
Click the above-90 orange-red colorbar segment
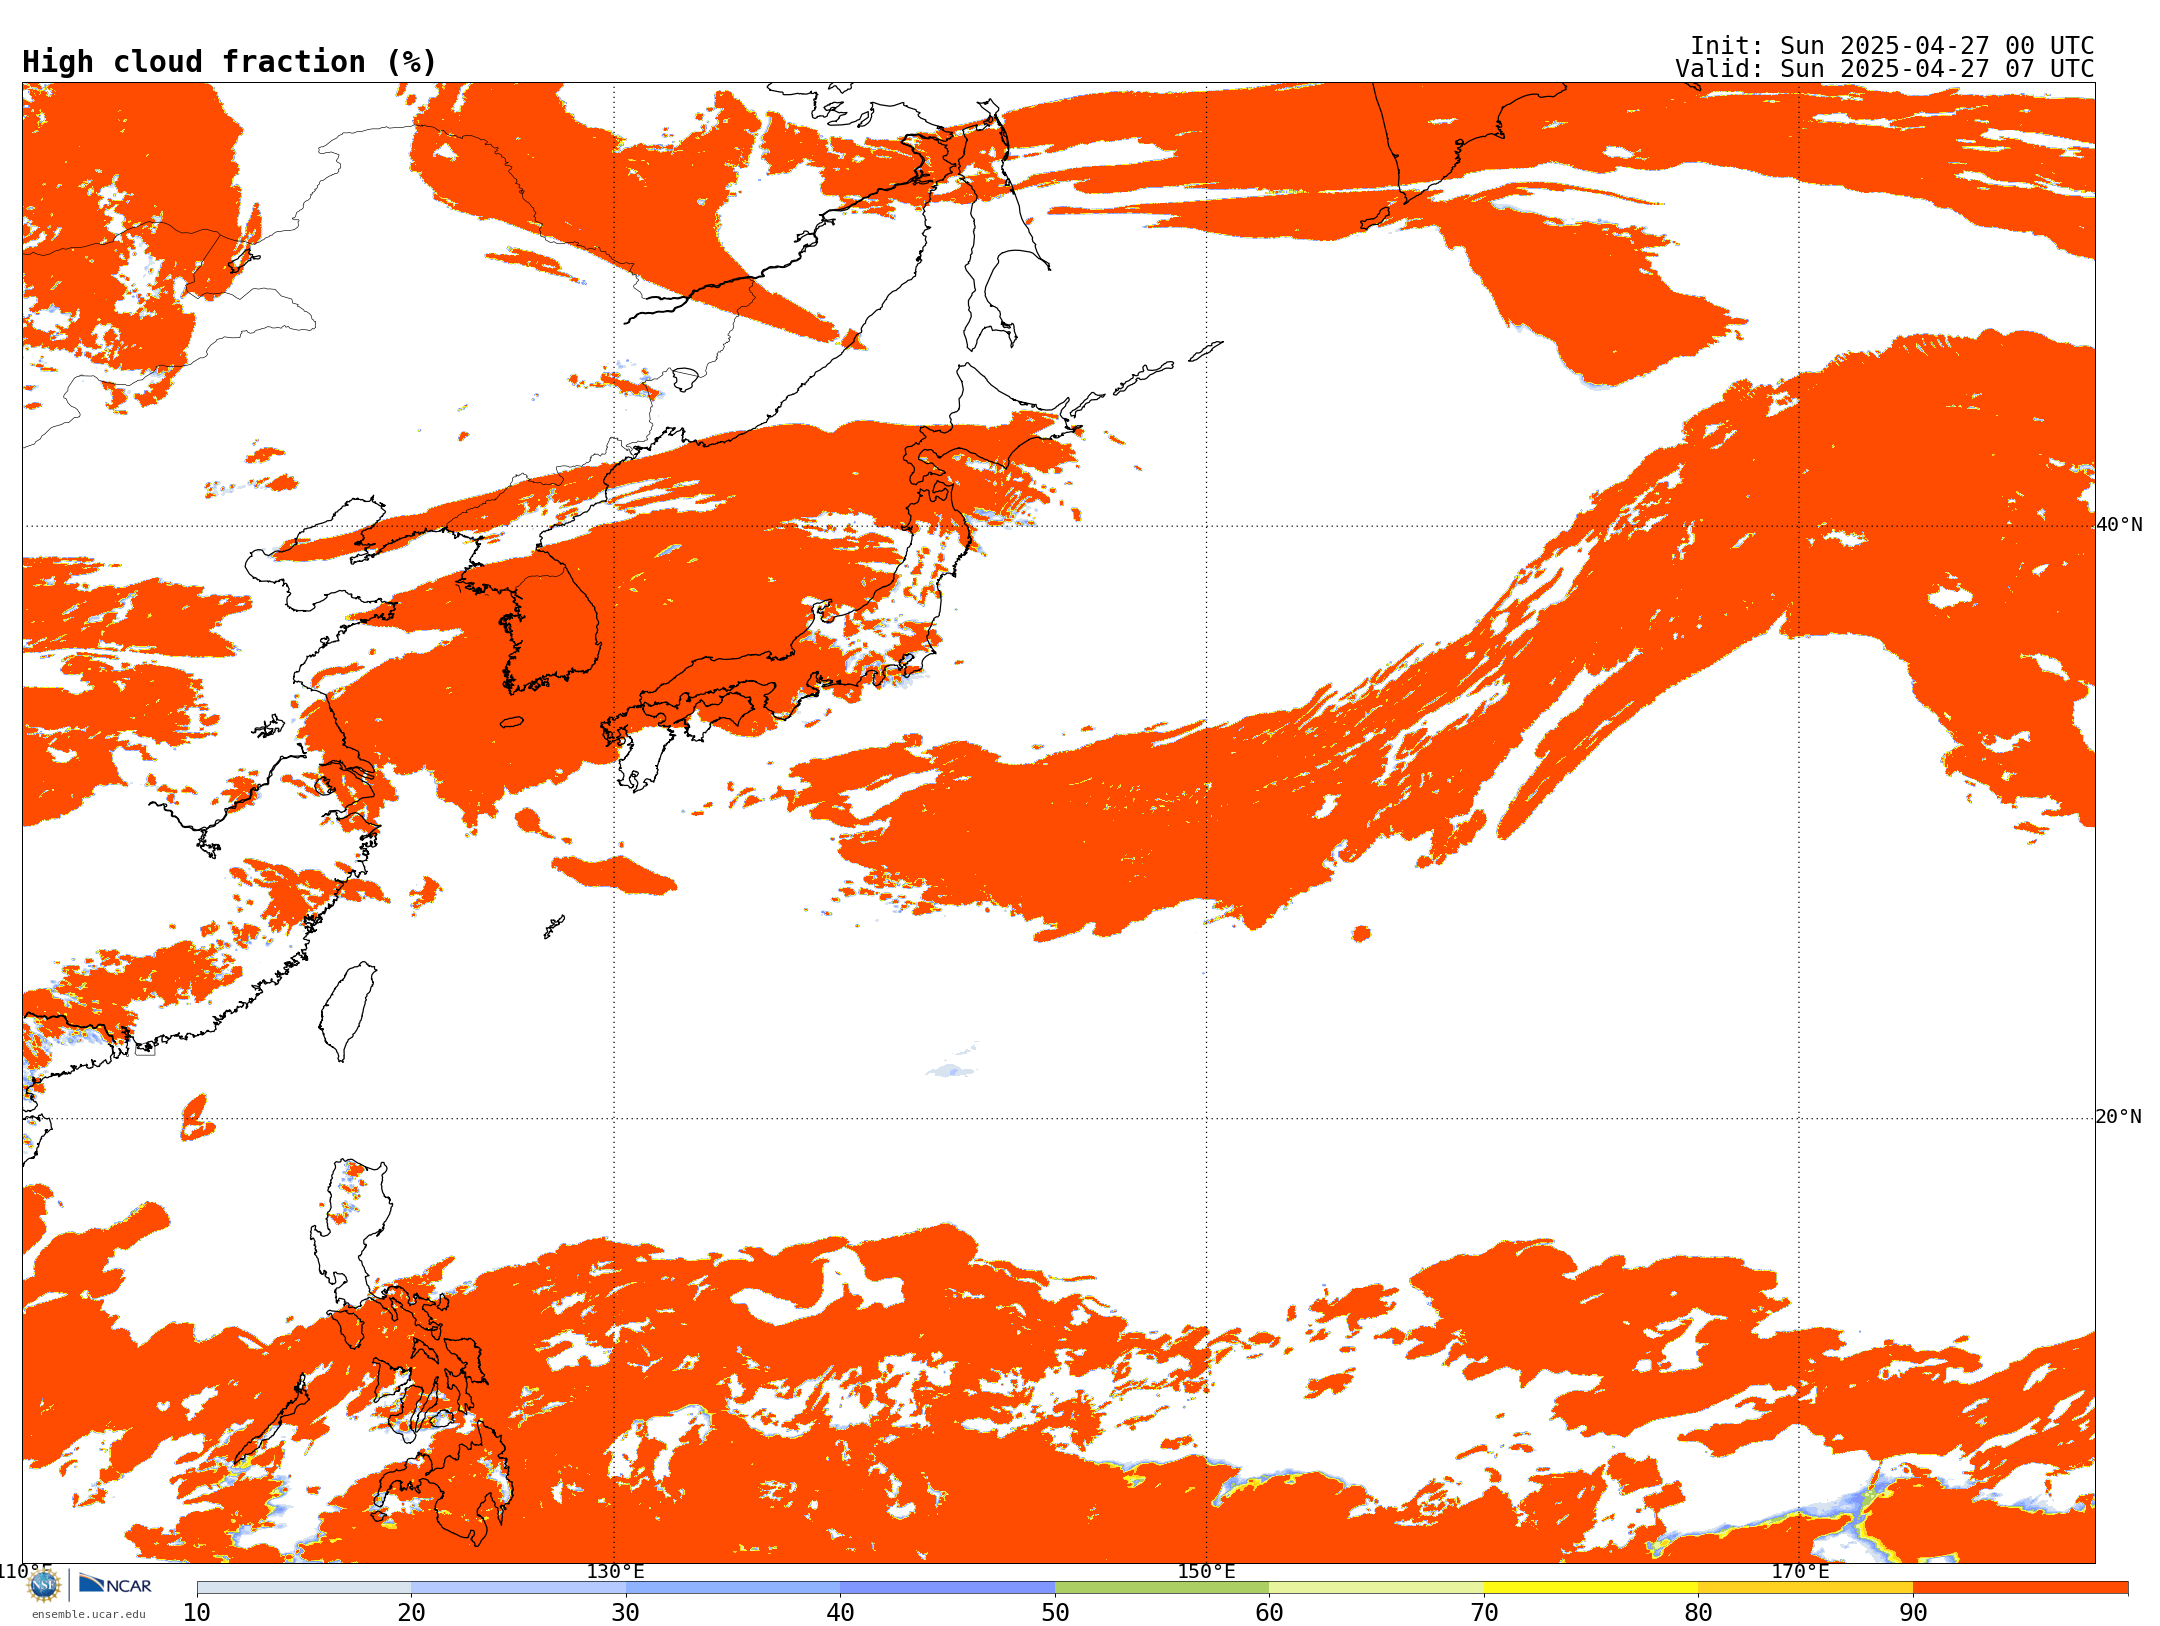pos(2020,1588)
